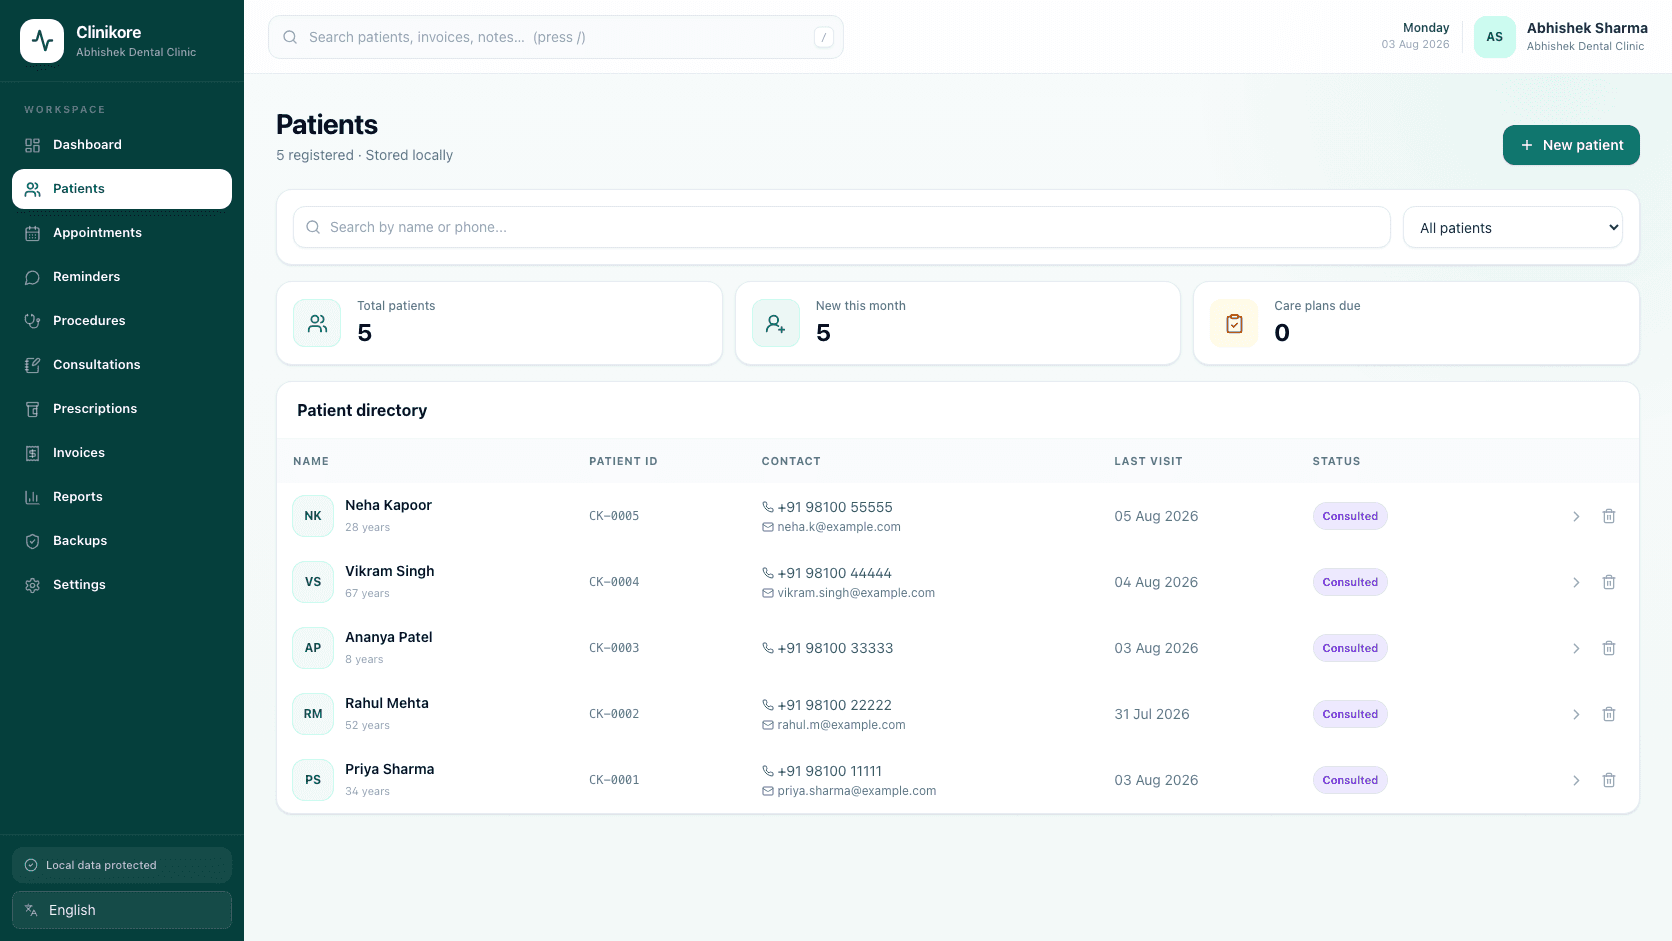Go to Appointments in the sidebar
The image size is (1672, 941).
pos(122,233)
